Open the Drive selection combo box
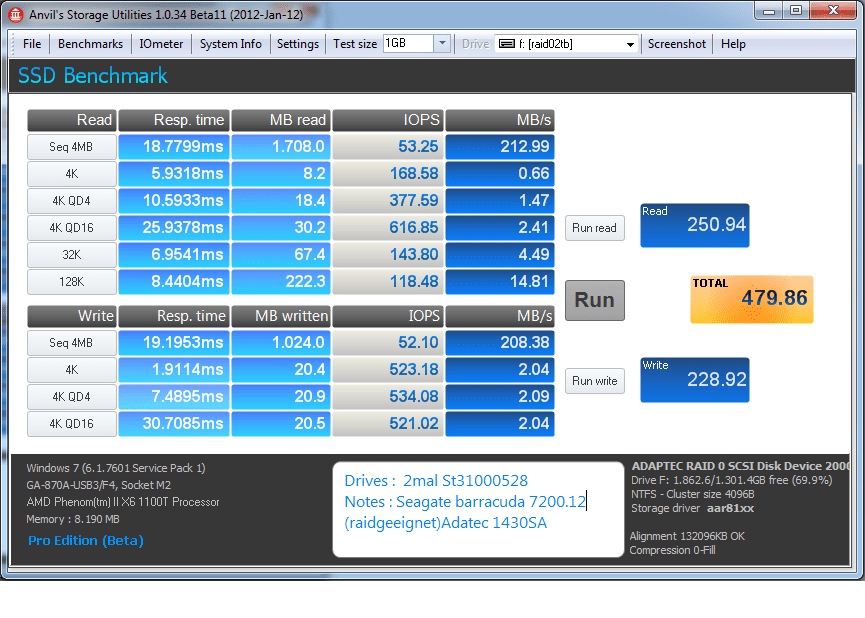The width and height of the screenshot is (865, 618). click(567, 44)
